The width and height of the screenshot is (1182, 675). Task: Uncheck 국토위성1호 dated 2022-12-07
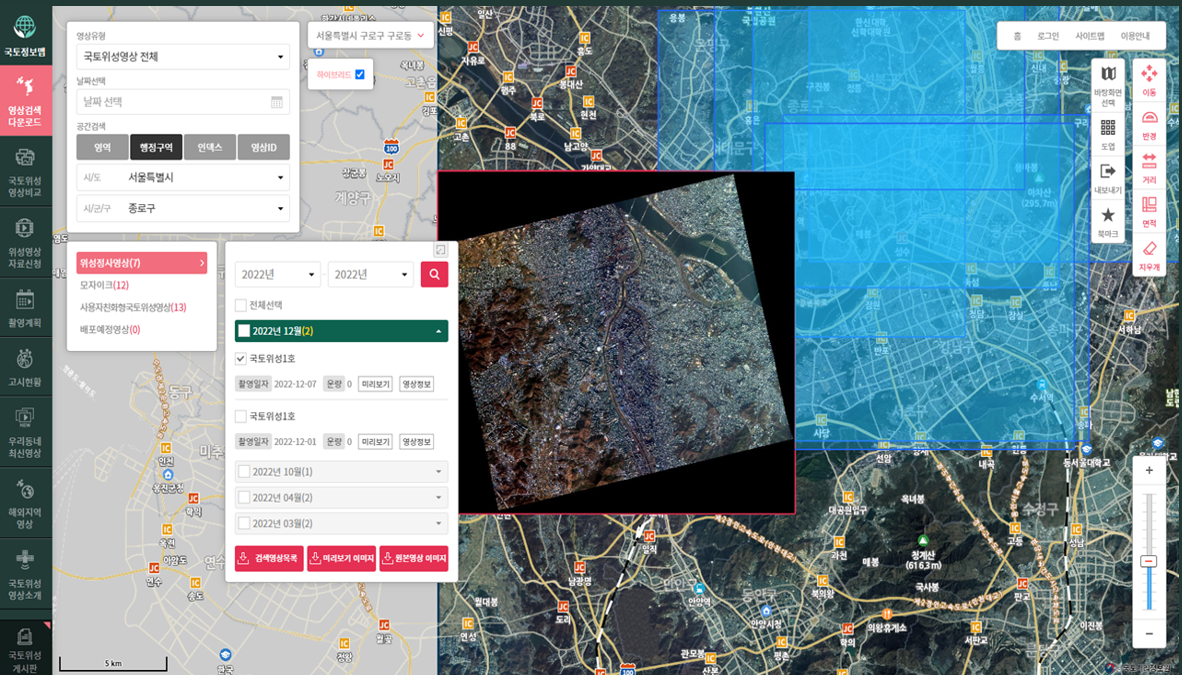(x=240, y=359)
